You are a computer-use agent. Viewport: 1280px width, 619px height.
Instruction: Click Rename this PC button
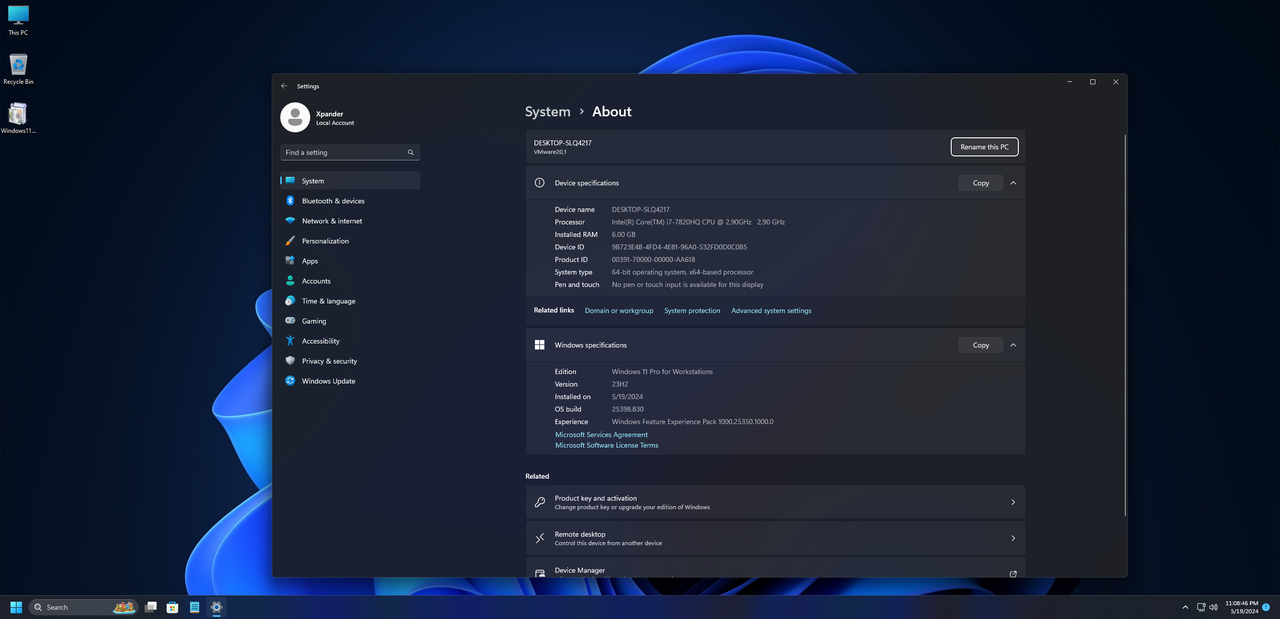(x=985, y=147)
